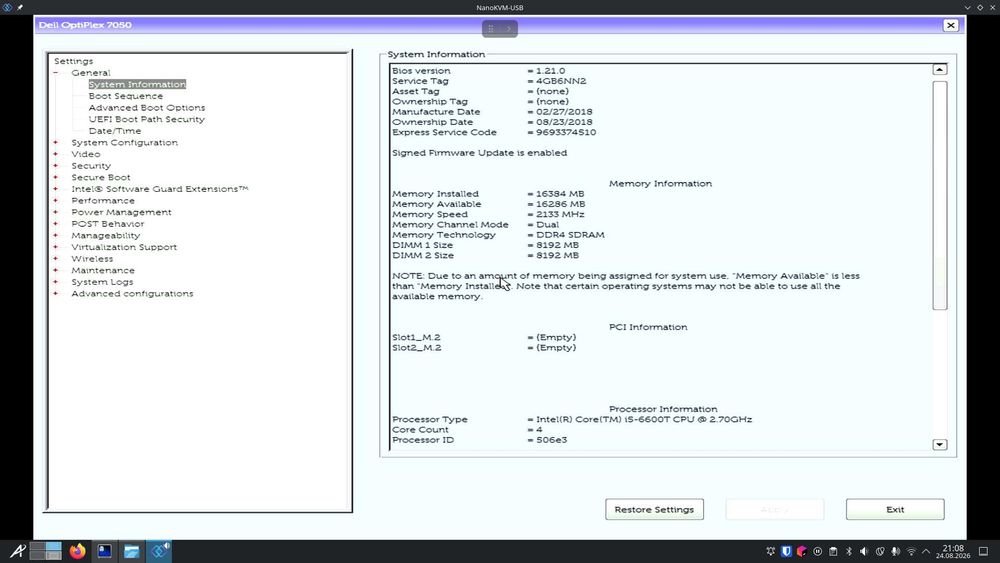The height and width of the screenshot is (563, 1000).
Task: Open Advanced Boot Options
Action: click(x=147, y=108)
